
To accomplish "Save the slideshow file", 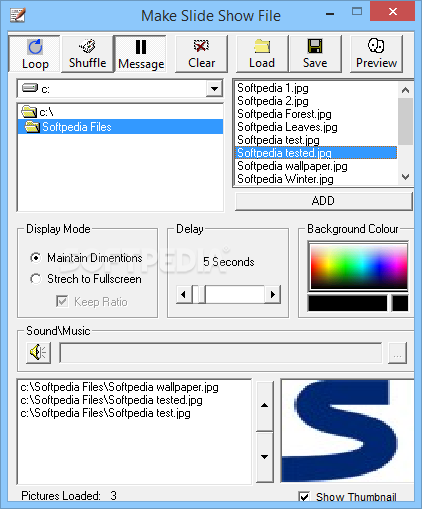I will pyautogui.click(x=315, y=54).
